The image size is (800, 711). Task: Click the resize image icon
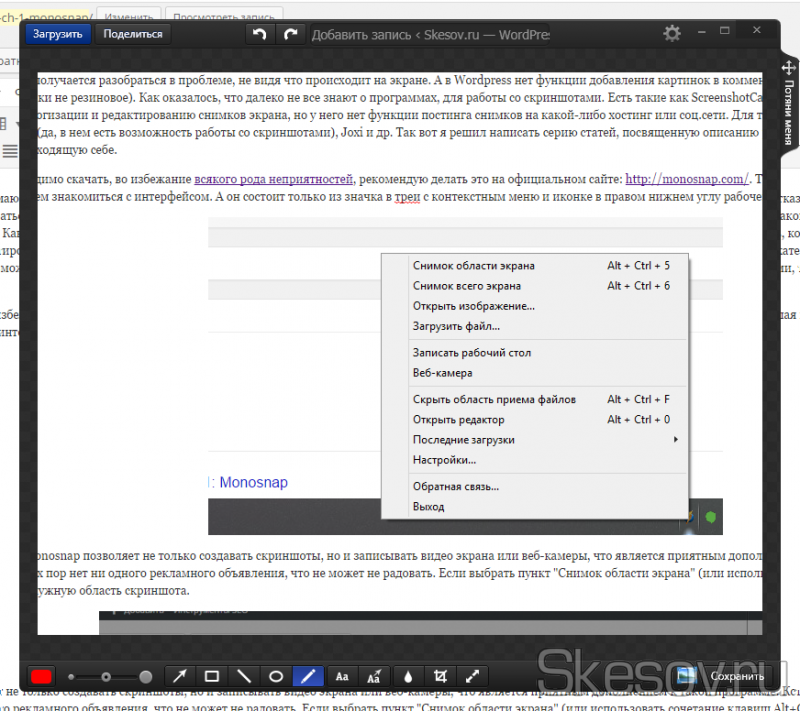[471, 676]
